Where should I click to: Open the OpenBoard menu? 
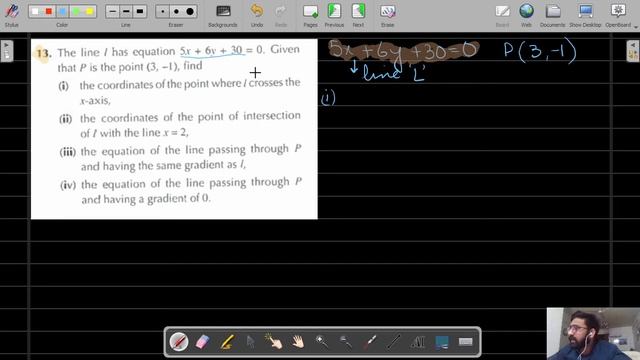pyautogui.click(x=618, y=15)
